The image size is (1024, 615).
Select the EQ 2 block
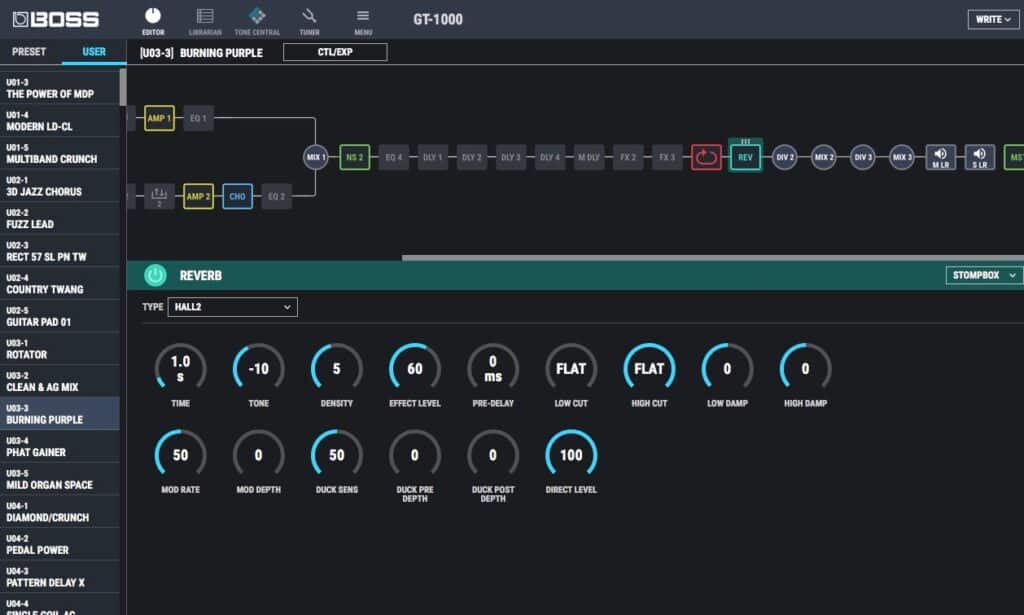(x=276, y=197)
